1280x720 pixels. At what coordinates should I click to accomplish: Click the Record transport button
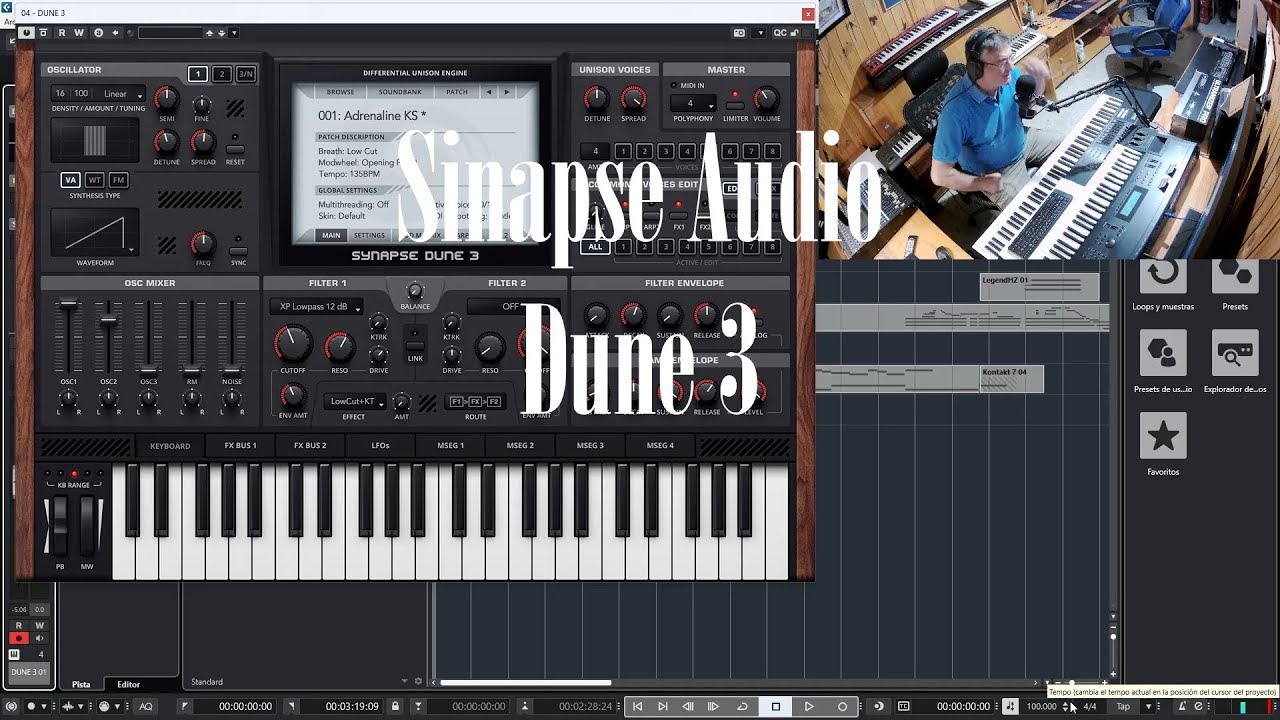[x=842, y=706]
